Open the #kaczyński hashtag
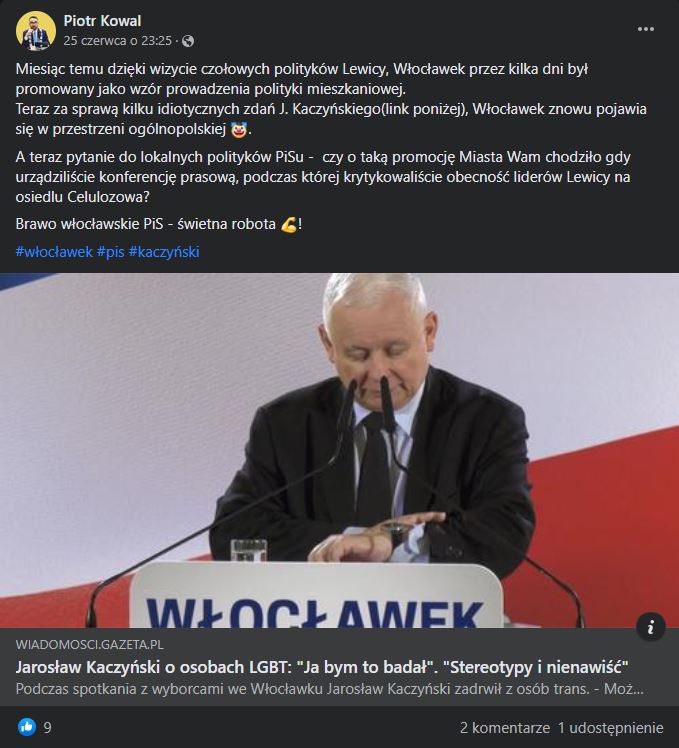 164,251
